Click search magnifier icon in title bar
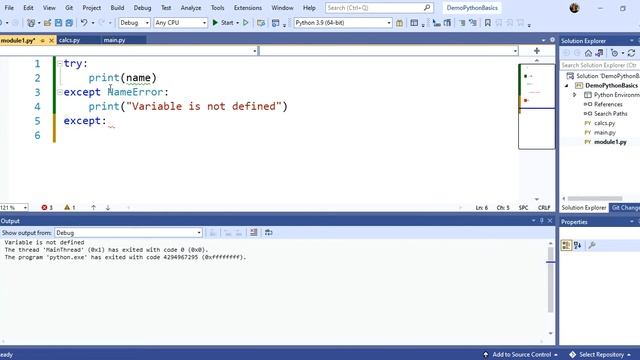 (427, 8)
